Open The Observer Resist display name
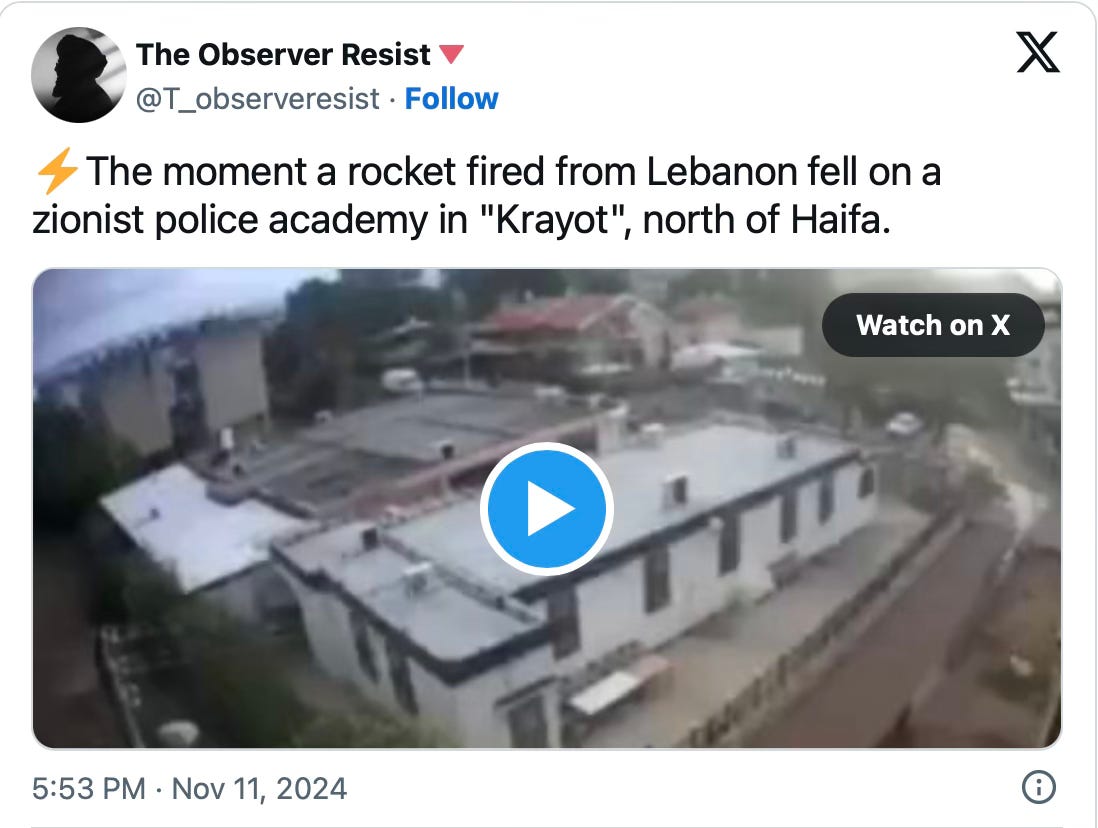 (283, 55)
